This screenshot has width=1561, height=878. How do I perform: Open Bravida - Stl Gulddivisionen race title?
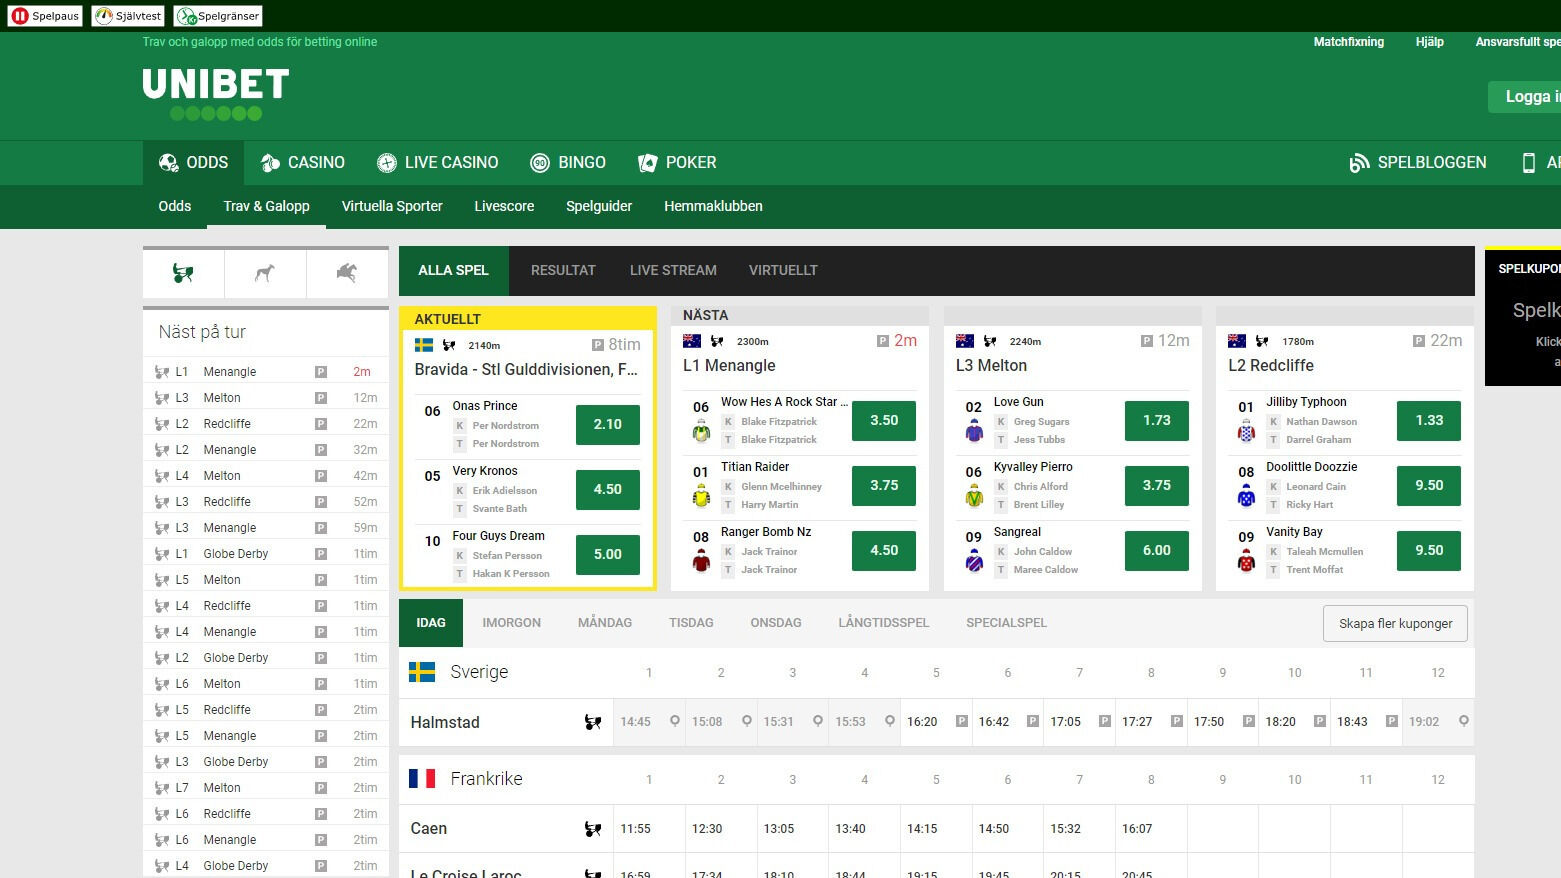click(526, 370)
